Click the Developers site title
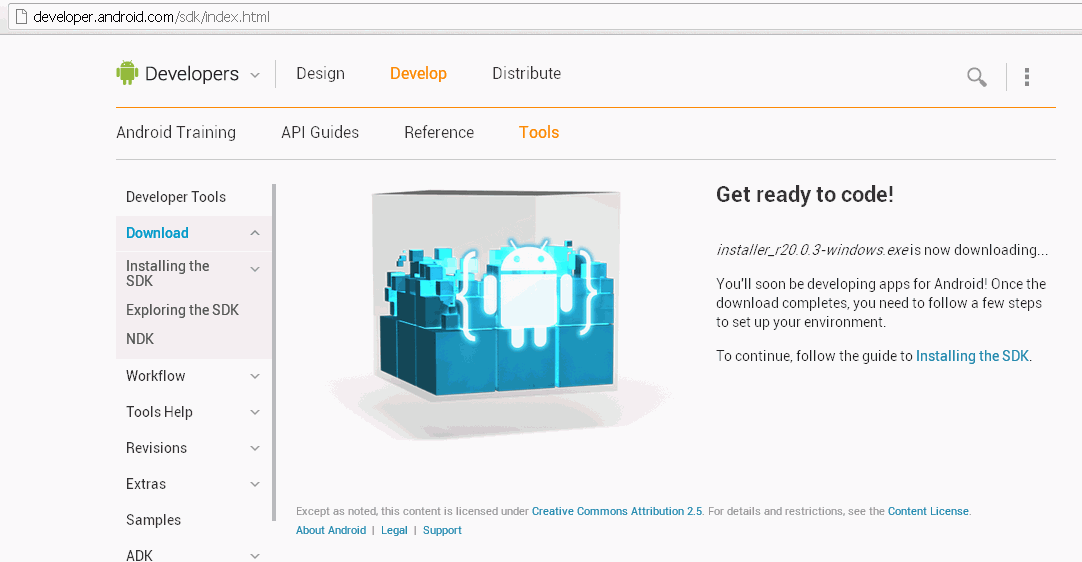Image resolution: width=1082 pixels, height=562 pixels. click(x=192, y=74)
